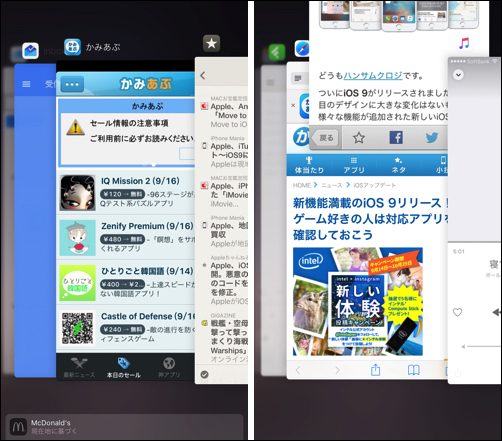Open the star Reeder app icon
This screenshot has width=502, height=441.
tap(211, 43)
